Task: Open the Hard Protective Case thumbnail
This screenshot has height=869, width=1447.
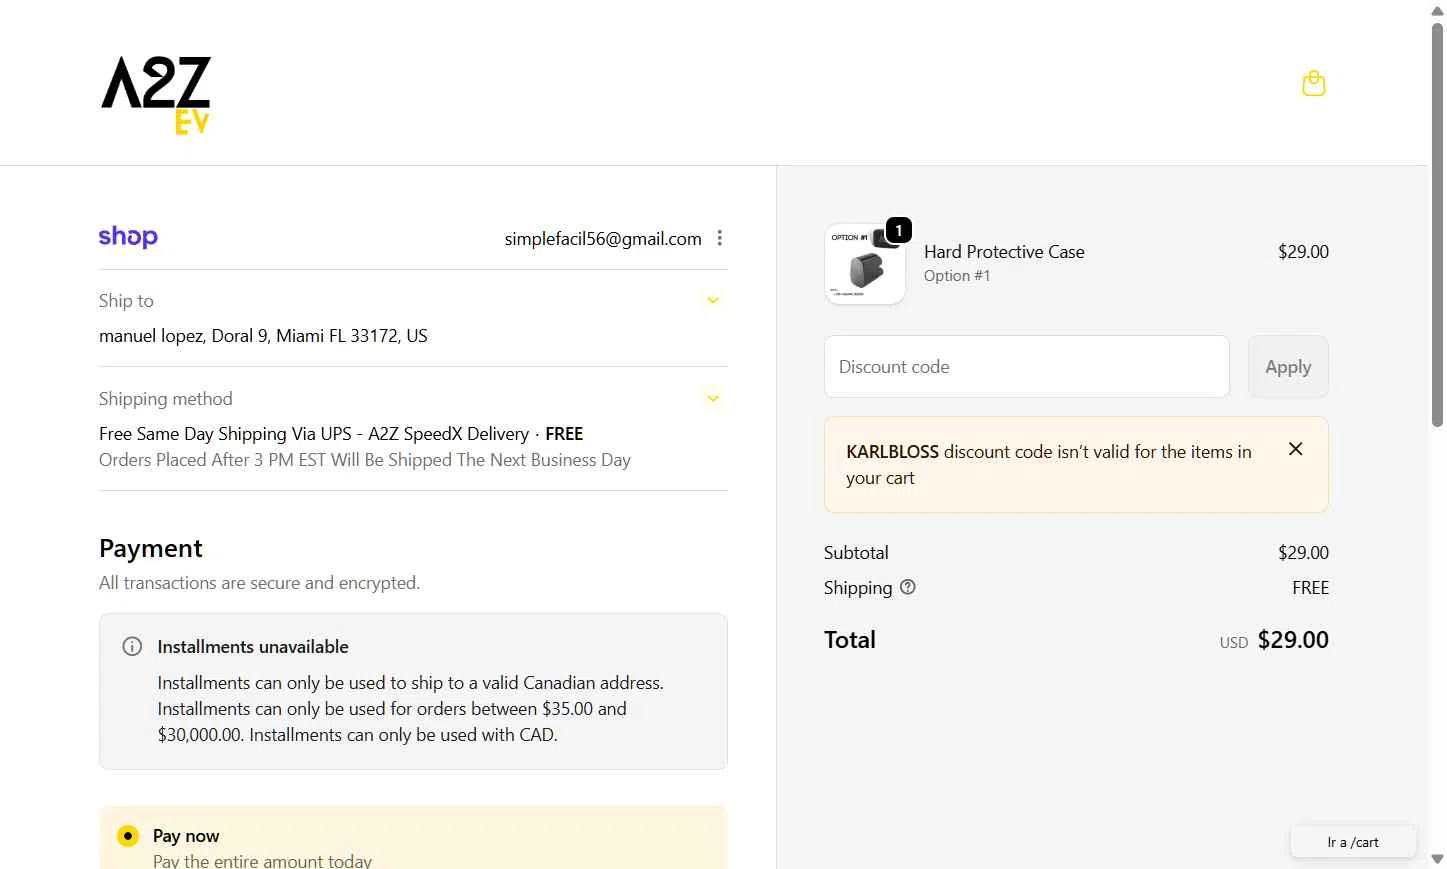Action: [865, 264]
